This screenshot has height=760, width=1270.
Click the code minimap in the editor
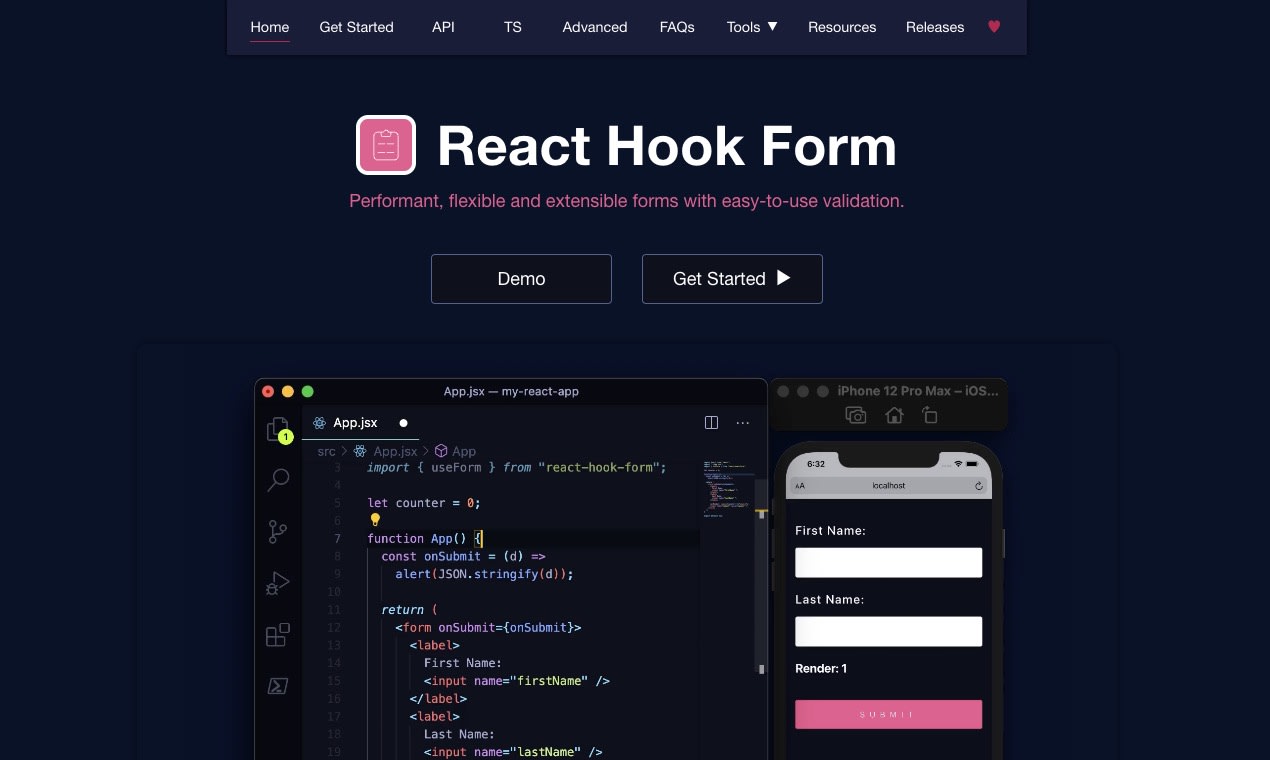(x=727, y=490)
